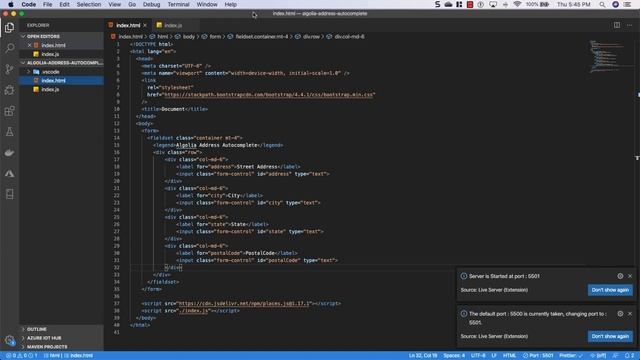Open the notifications bell in status bar
This screenshot has height=360, width=640.
point(629,356)
